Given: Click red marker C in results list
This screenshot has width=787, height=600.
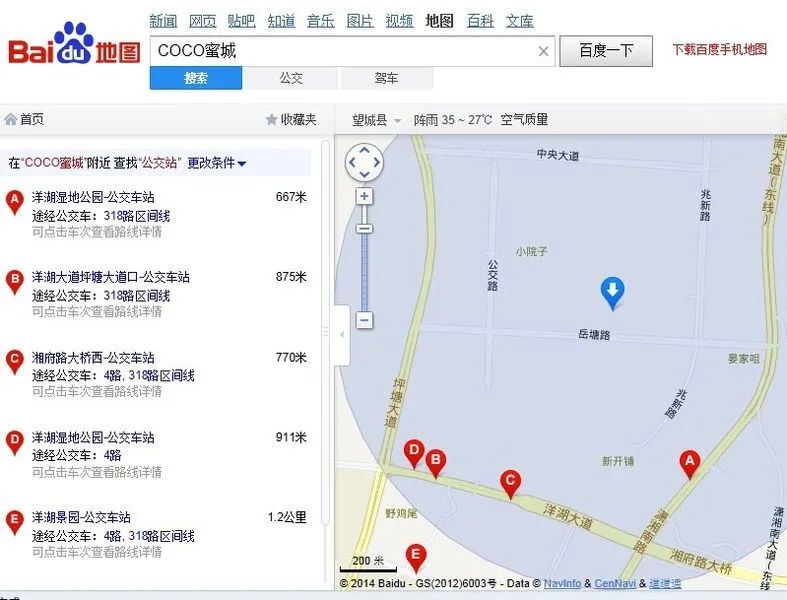Looking at the screenshot, I should coord(15,362).
